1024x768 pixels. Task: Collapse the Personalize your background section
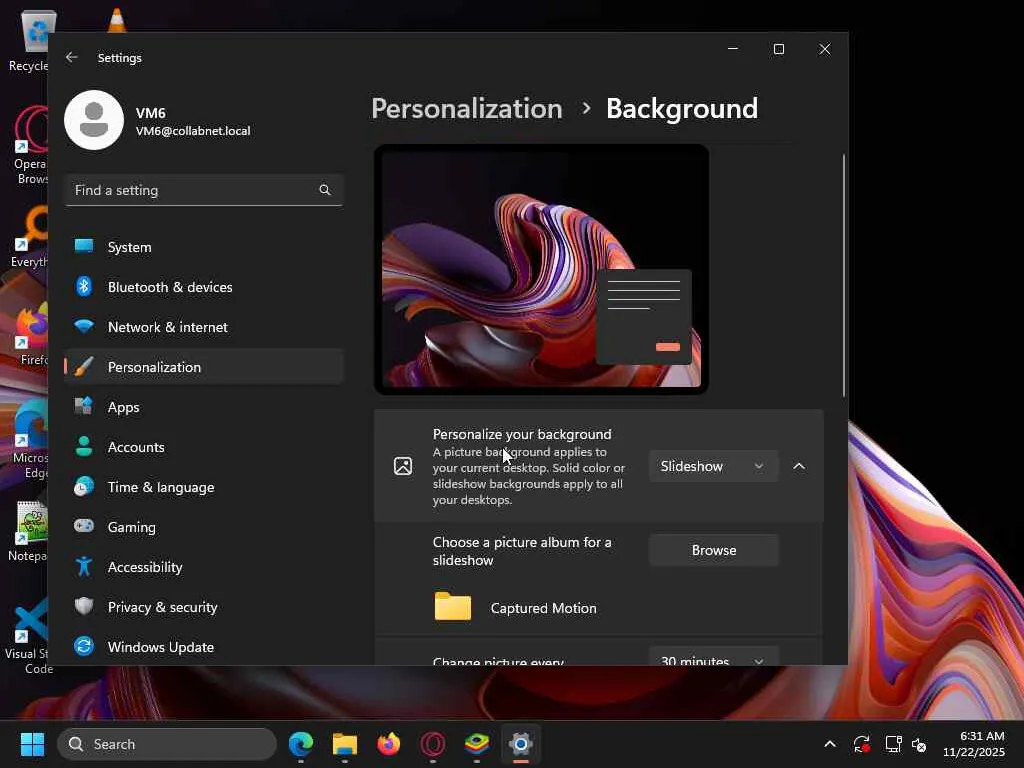799,466
